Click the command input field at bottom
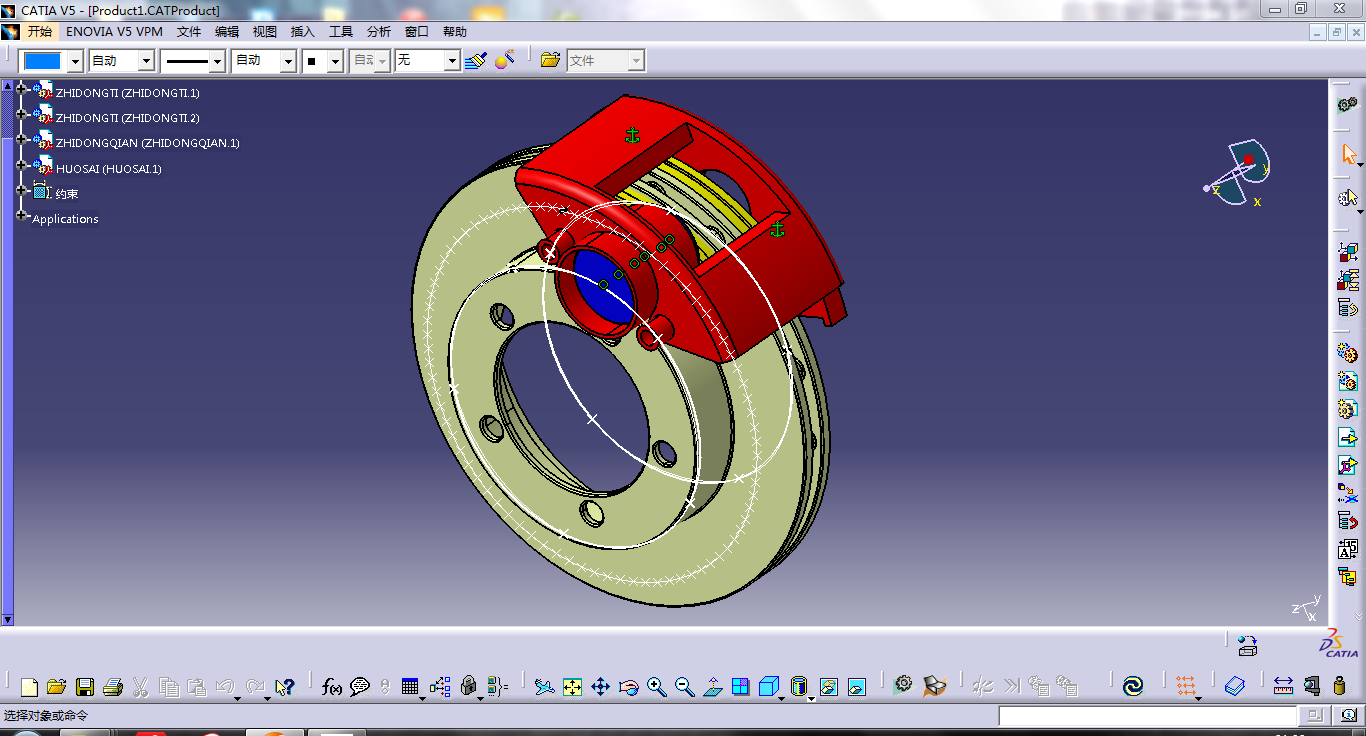The height and width of the screenshot is (736, 1366). pos(1147,716)
